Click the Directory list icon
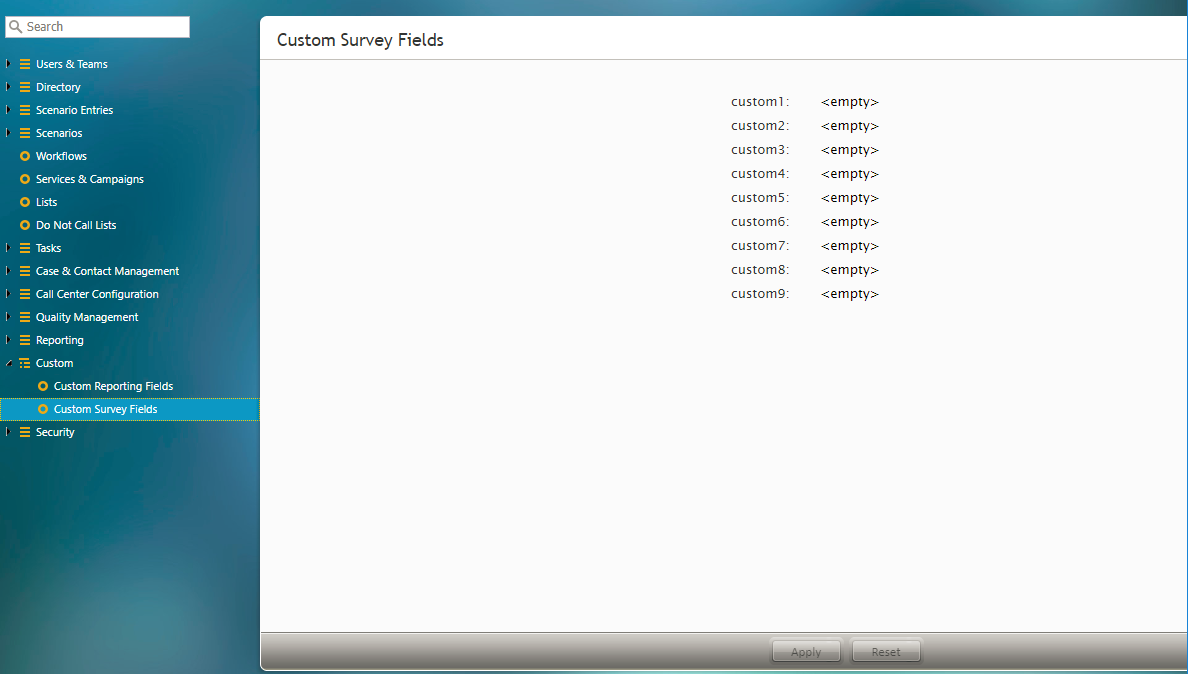This screenshot has height=674, width=1188. coord(25,87)
